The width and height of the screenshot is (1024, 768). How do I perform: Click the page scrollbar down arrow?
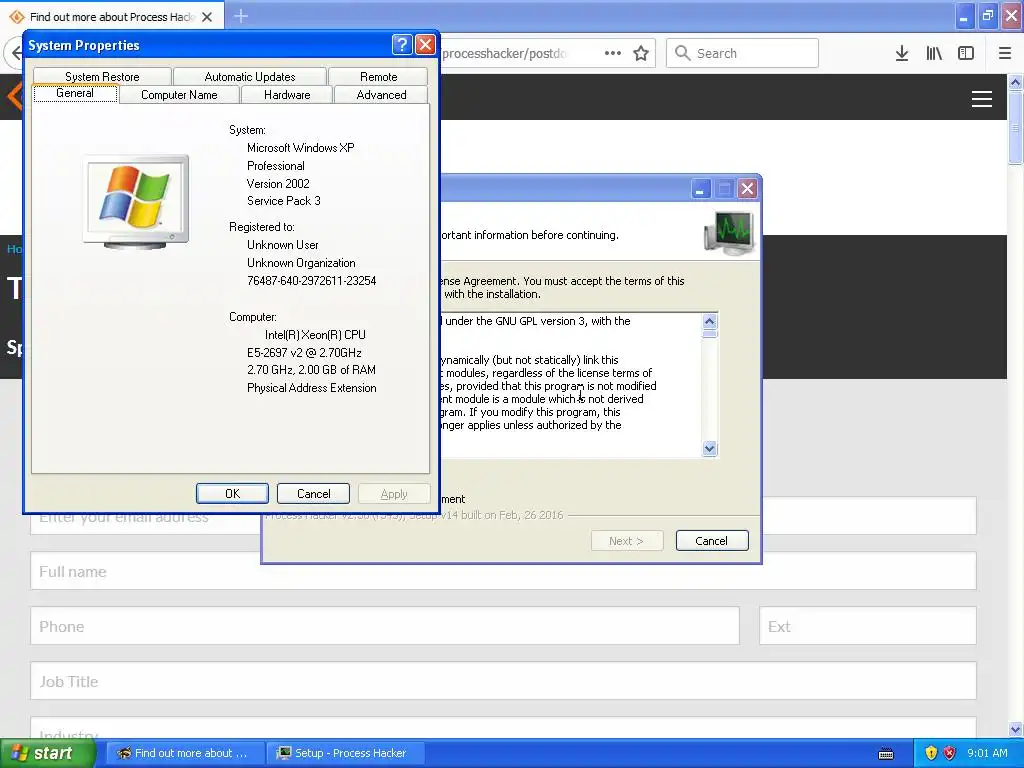[x=1015, y=729]
